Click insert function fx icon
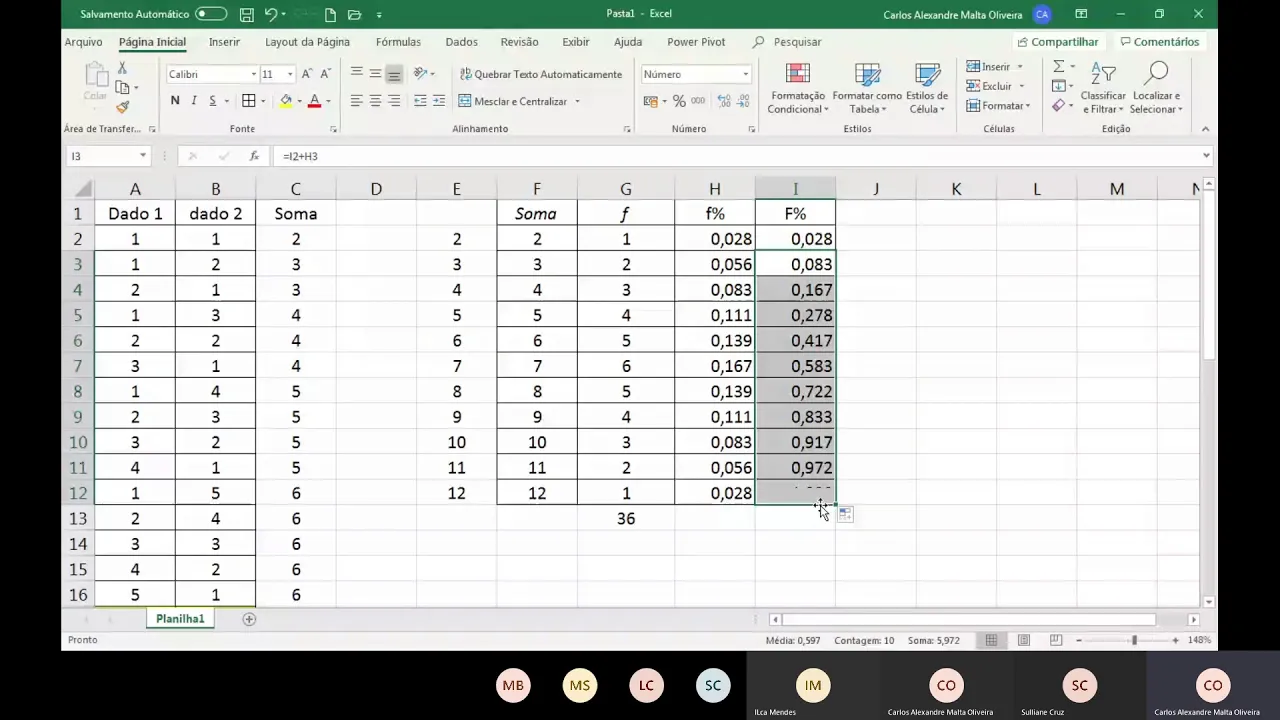1280x720 pixels. click(x=254, y=156)
